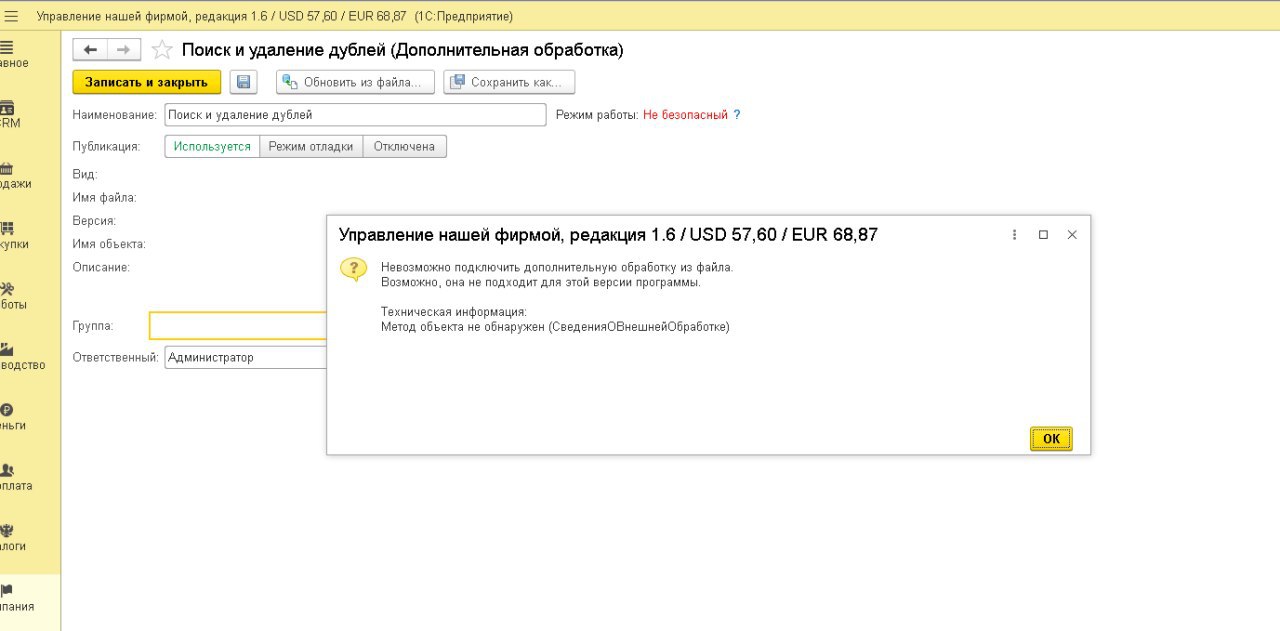
Task: Click the Техническая информация label
Action: tap(453, 312)
